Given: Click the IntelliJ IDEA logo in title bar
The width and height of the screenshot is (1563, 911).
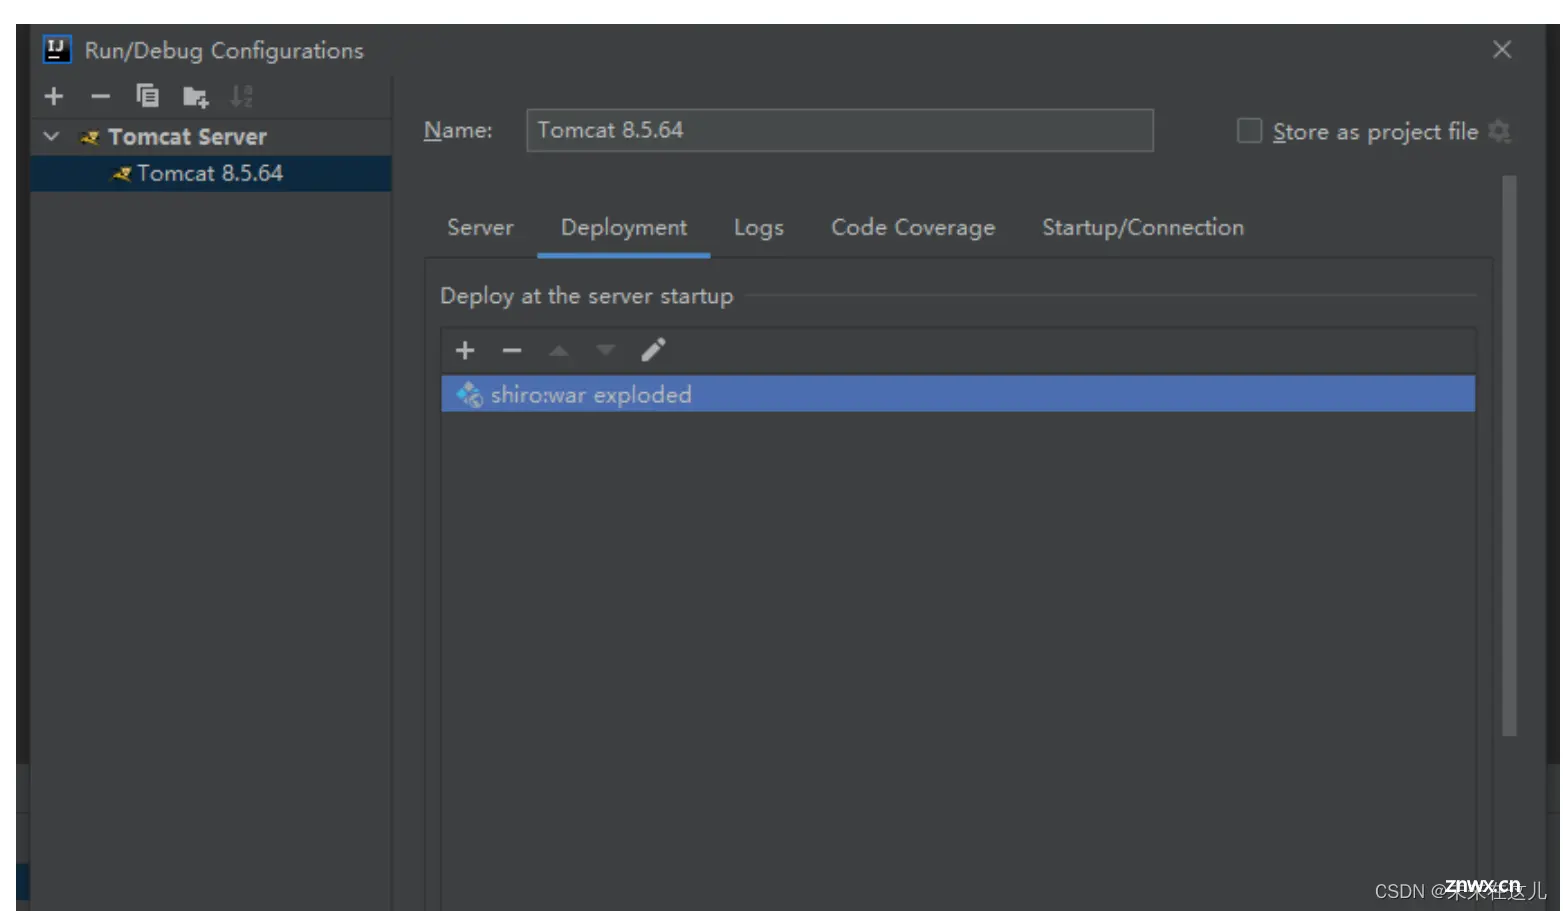Looking at the screenshot, I should pyautogui.click(x=57, y=49).
